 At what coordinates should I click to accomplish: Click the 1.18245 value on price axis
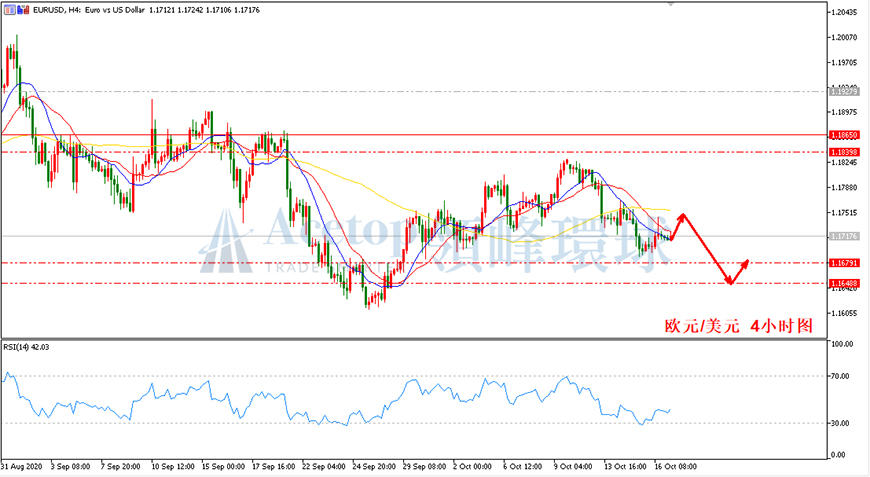click(844, 162)
